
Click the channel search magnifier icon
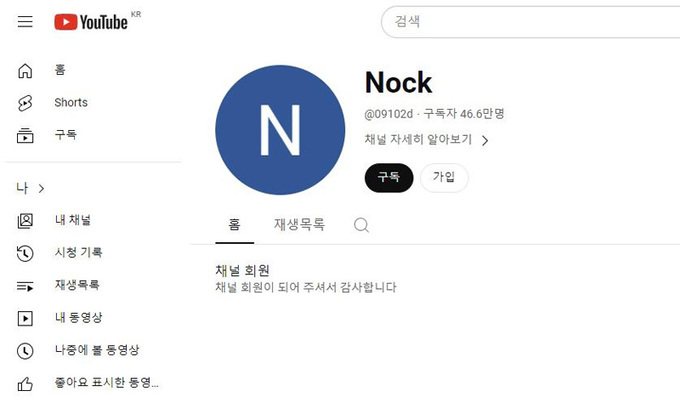[x=361, y=225]
